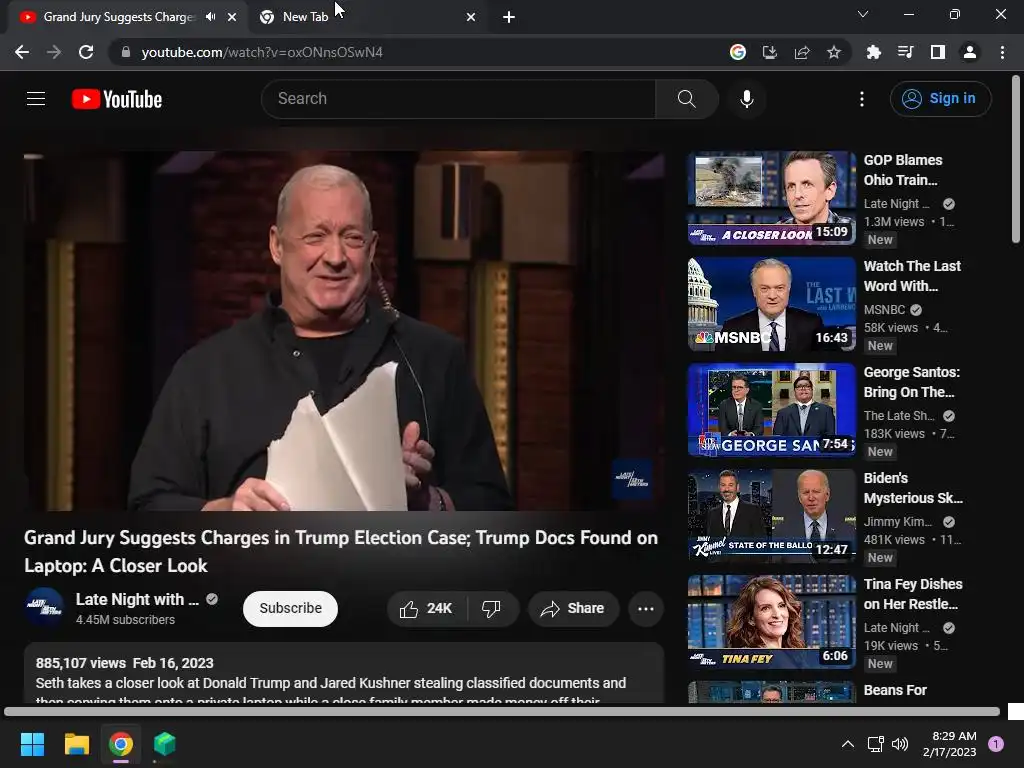
Task: Open Tina Fey video thumbnail
Action: pyautogui.click(x=771, y=622)
